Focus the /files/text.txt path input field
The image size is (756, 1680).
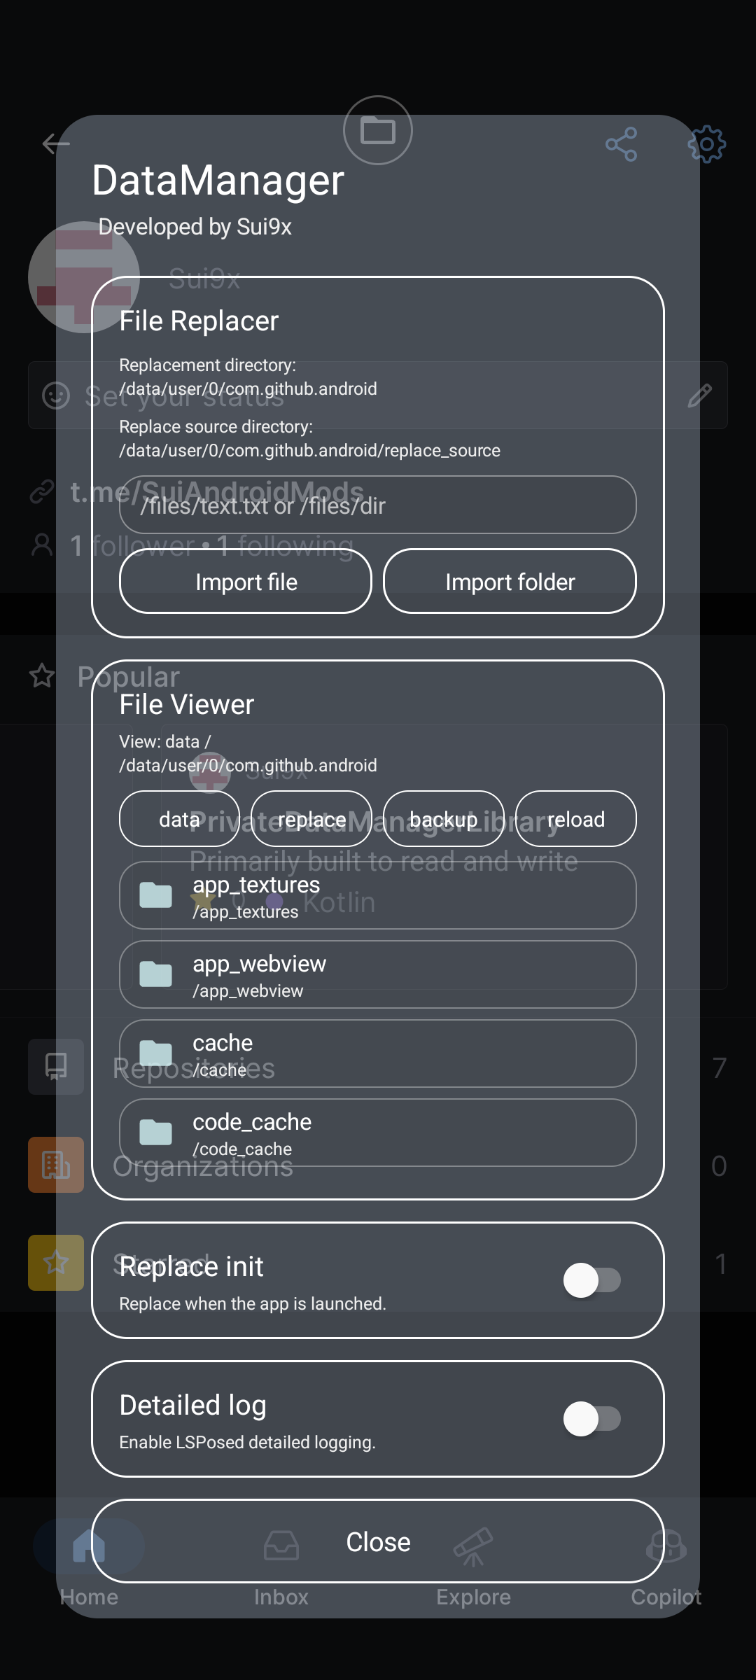[x=378, y=505]
